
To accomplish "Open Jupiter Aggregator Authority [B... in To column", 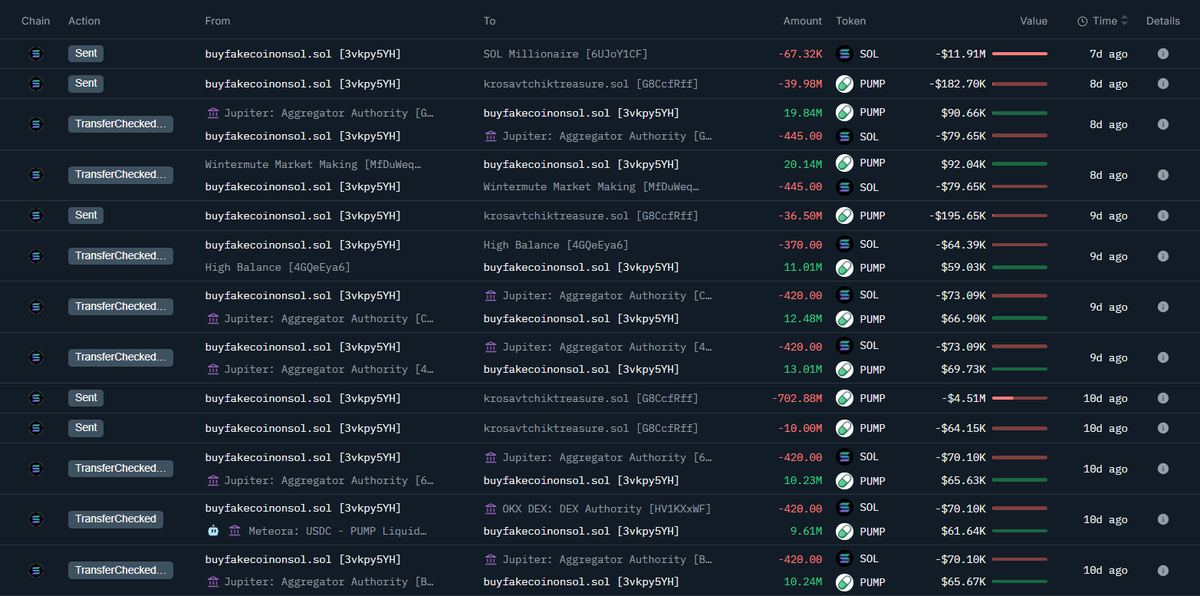I will pos(597,560).
